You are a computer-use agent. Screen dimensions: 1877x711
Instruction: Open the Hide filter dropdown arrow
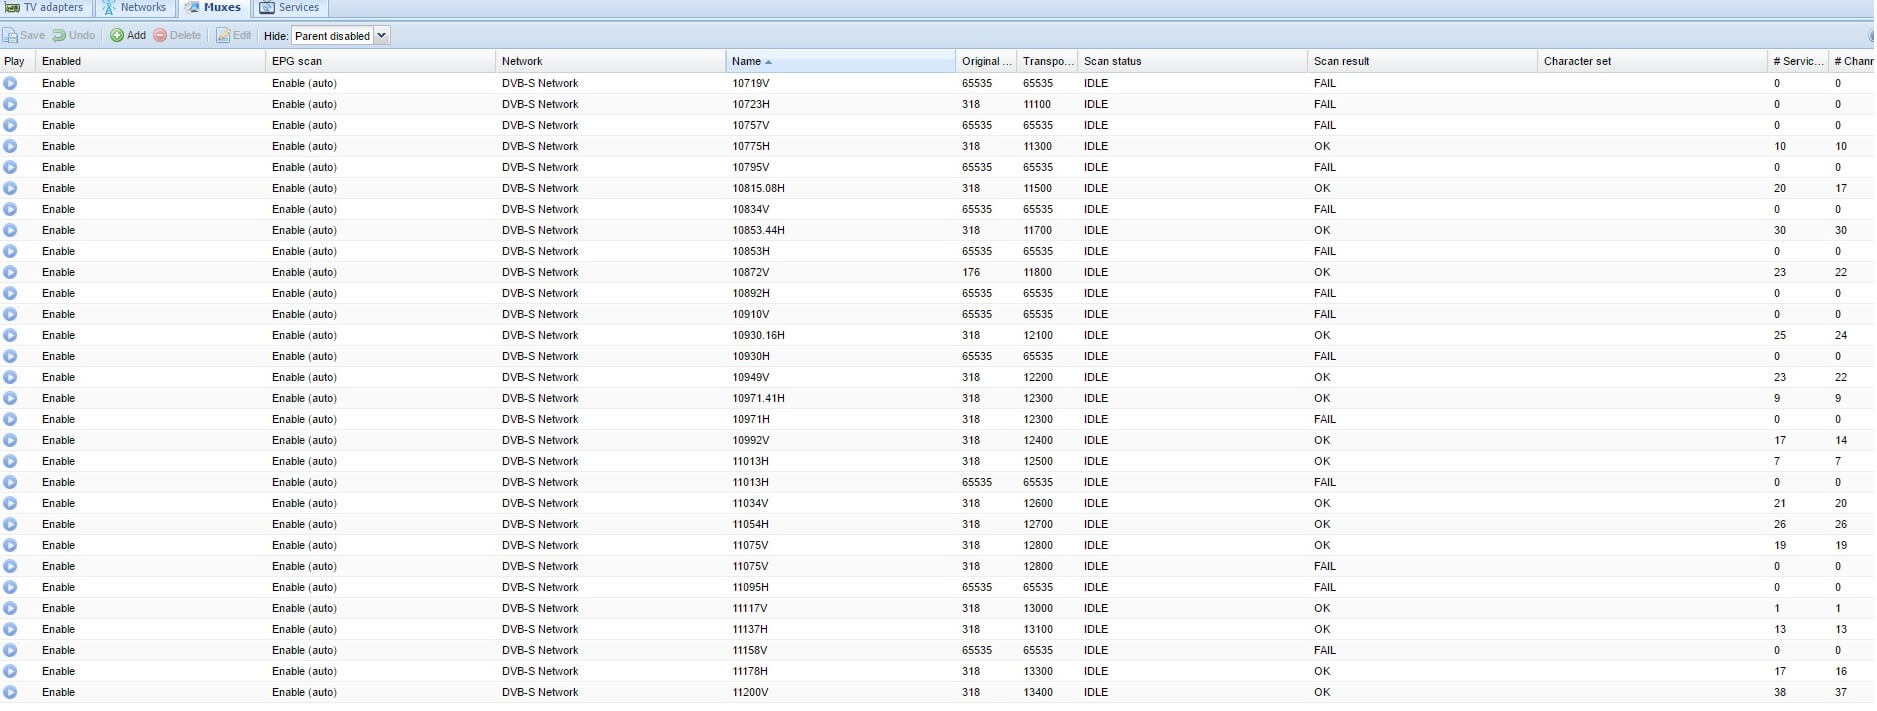pos(381,35)
